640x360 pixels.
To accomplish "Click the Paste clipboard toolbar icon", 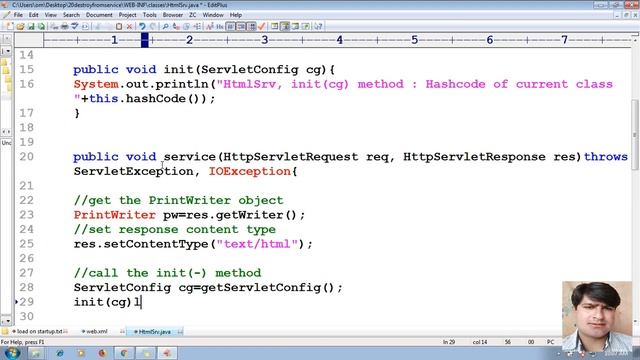I will pyautogui.click(x=119, y=27).
